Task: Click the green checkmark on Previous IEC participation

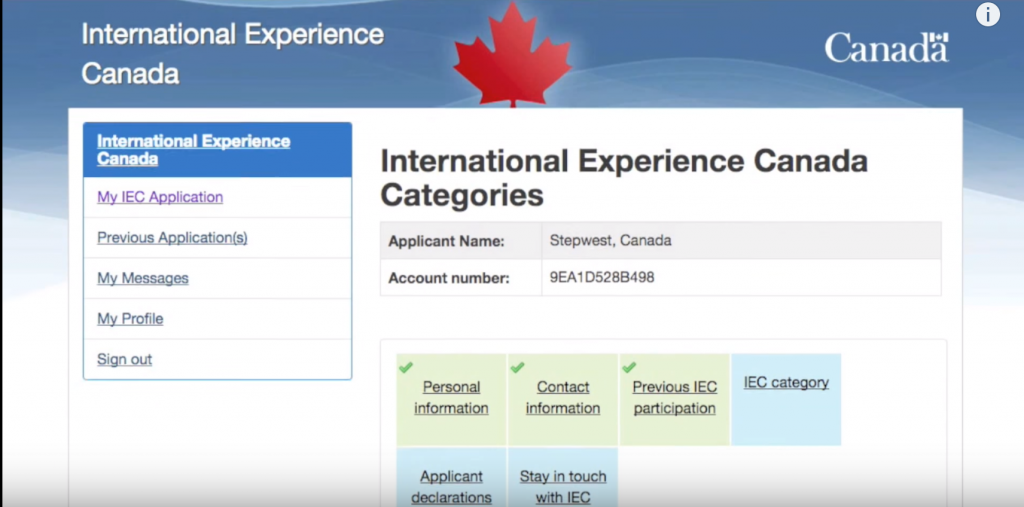Action: tap(629, 367)
